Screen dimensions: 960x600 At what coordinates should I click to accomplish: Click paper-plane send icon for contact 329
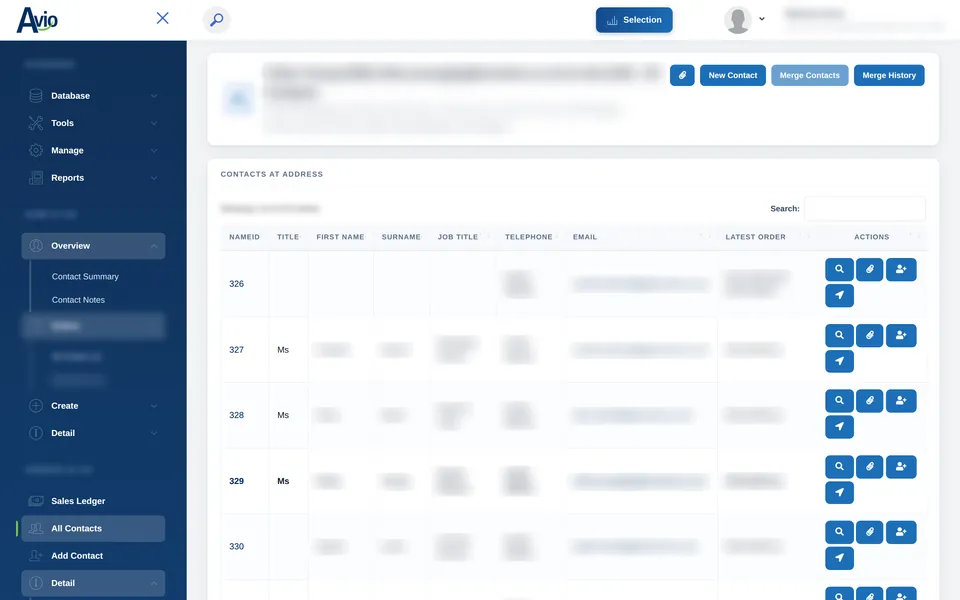point(839,493)
